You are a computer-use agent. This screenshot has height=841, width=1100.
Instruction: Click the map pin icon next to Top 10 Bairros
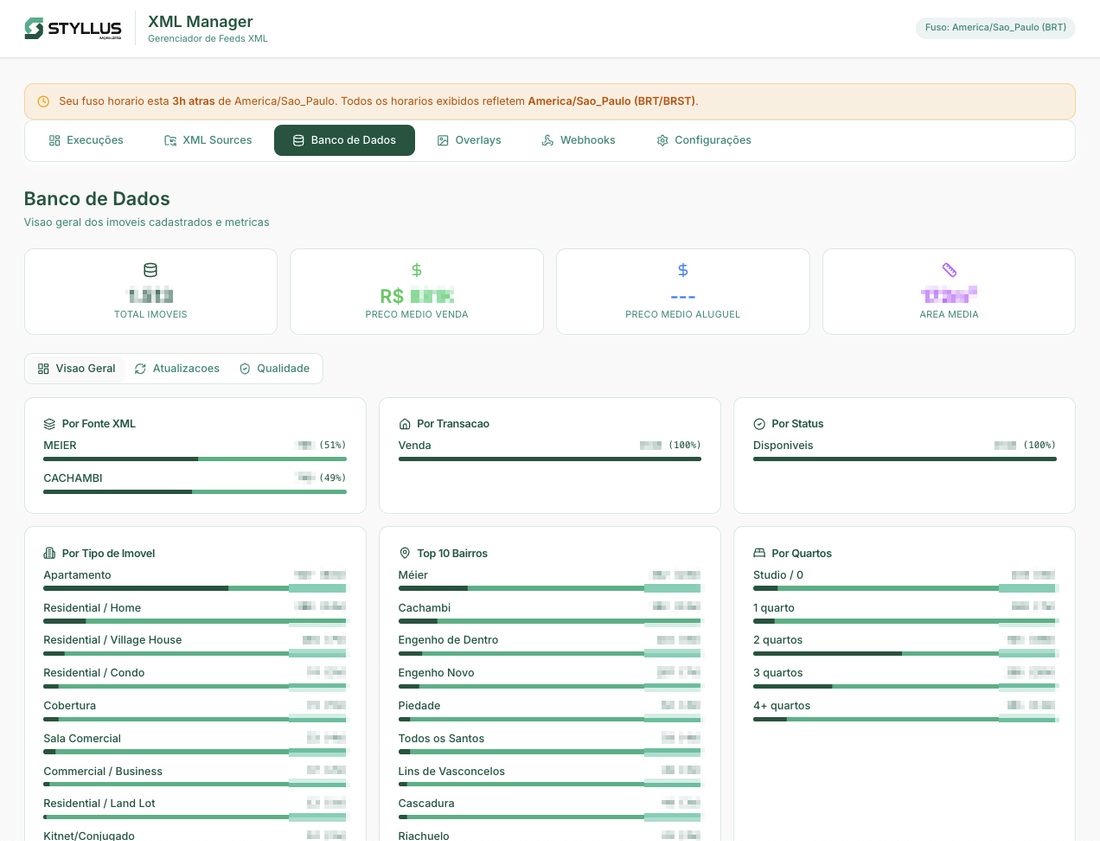click(404, 552)
